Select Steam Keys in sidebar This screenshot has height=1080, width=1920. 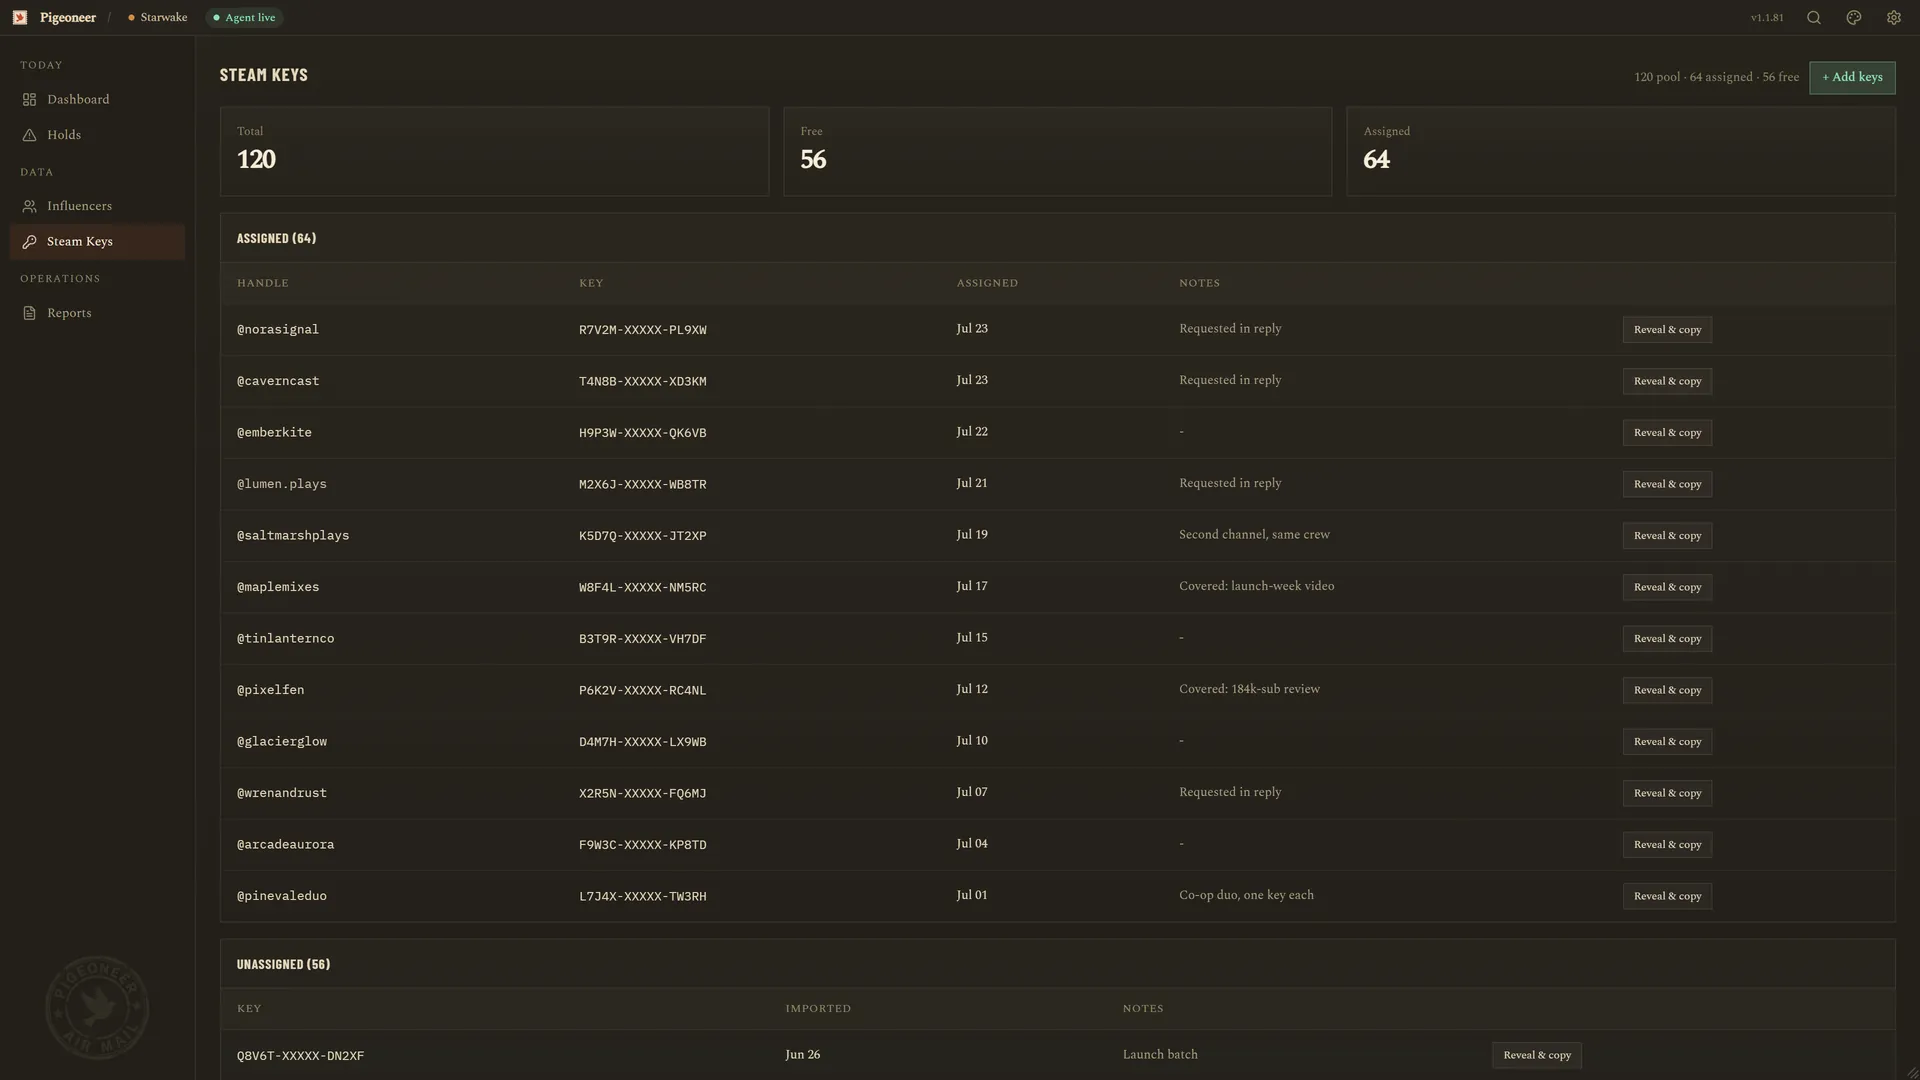[x=97, y=242]
